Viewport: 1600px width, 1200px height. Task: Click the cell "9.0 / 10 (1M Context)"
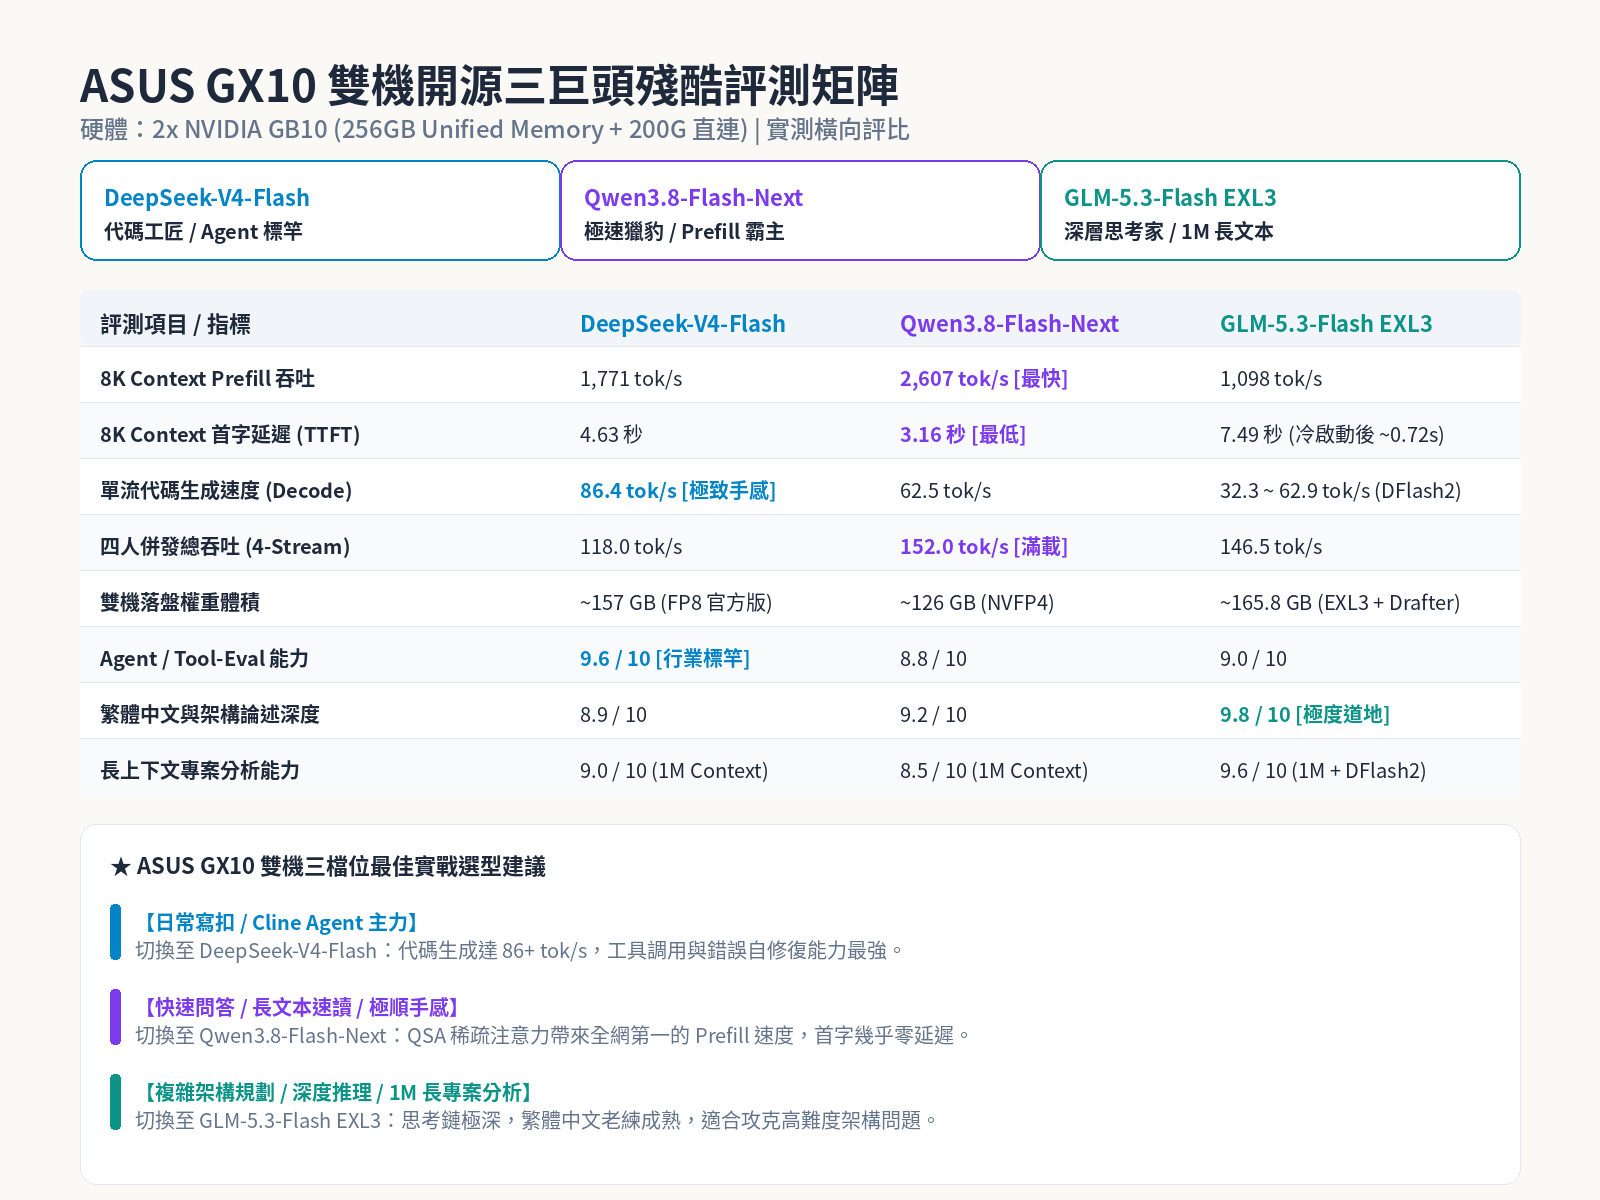click(674, 771)
